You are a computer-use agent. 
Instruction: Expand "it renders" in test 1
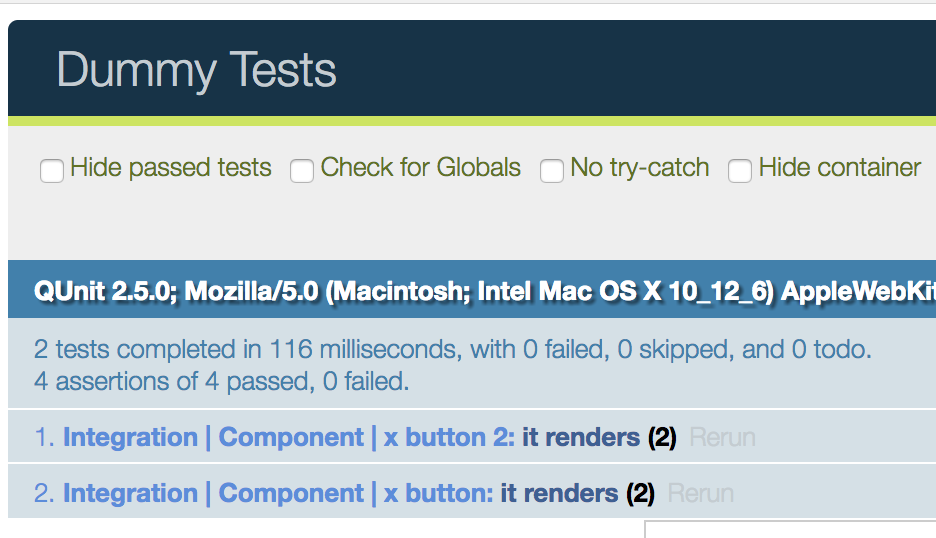(580, 438)
